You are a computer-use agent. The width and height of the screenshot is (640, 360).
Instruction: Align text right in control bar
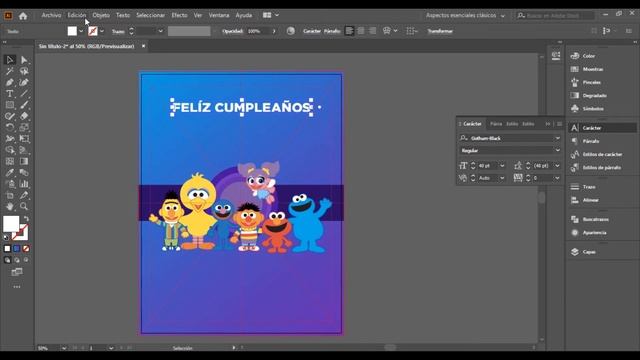tap(372, 31)
